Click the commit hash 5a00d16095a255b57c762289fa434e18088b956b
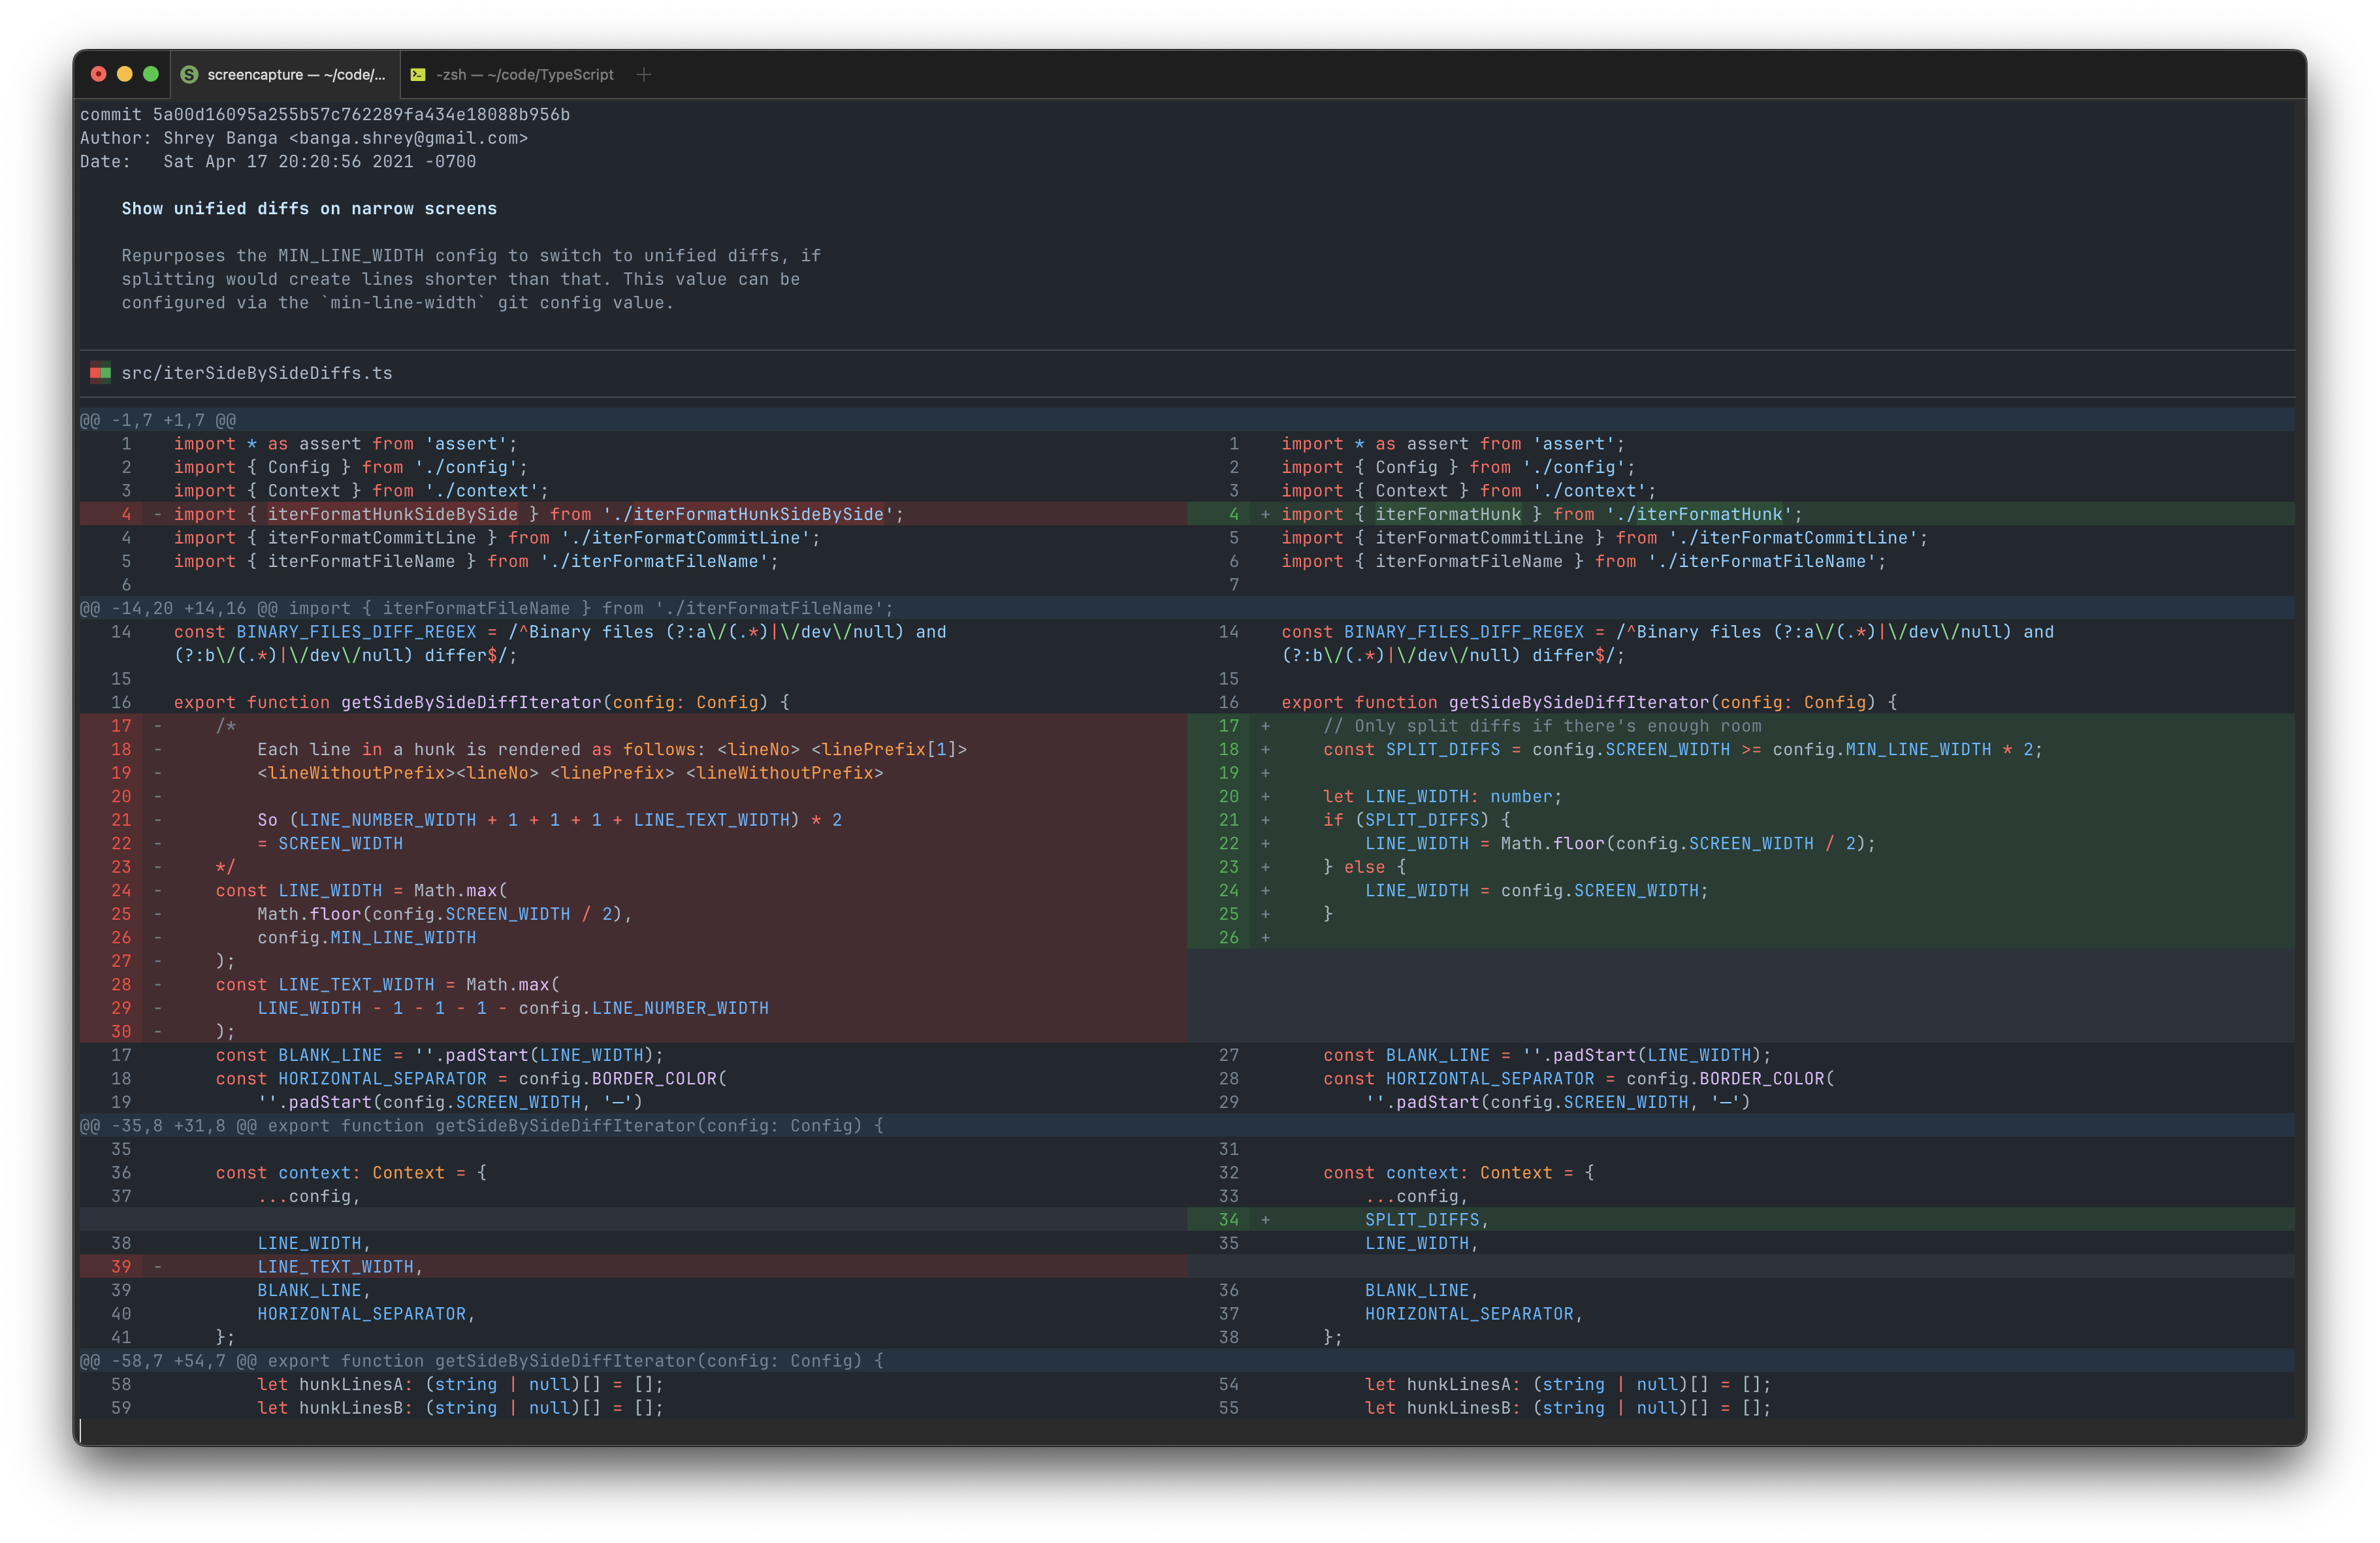 [361, 115]
